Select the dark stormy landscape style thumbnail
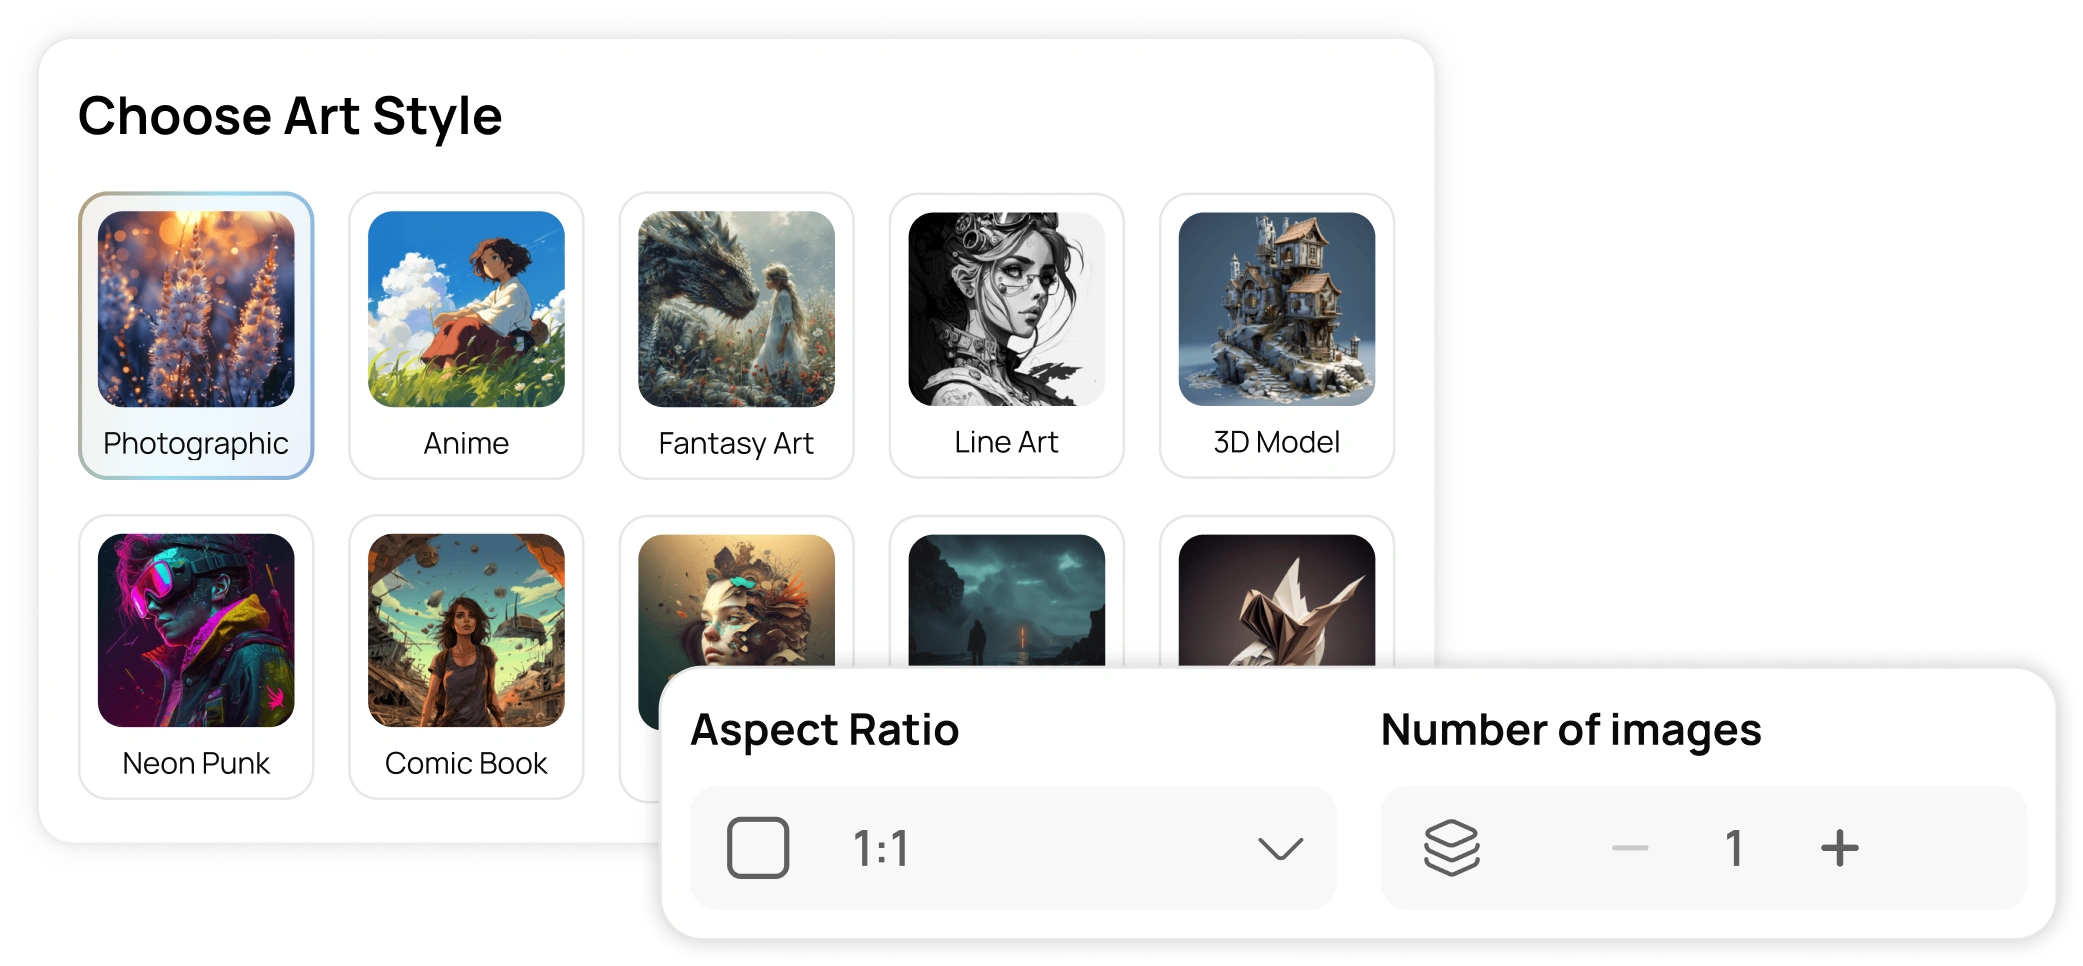The width and height of the screenshot is (2083, 966). point(1006,600)
